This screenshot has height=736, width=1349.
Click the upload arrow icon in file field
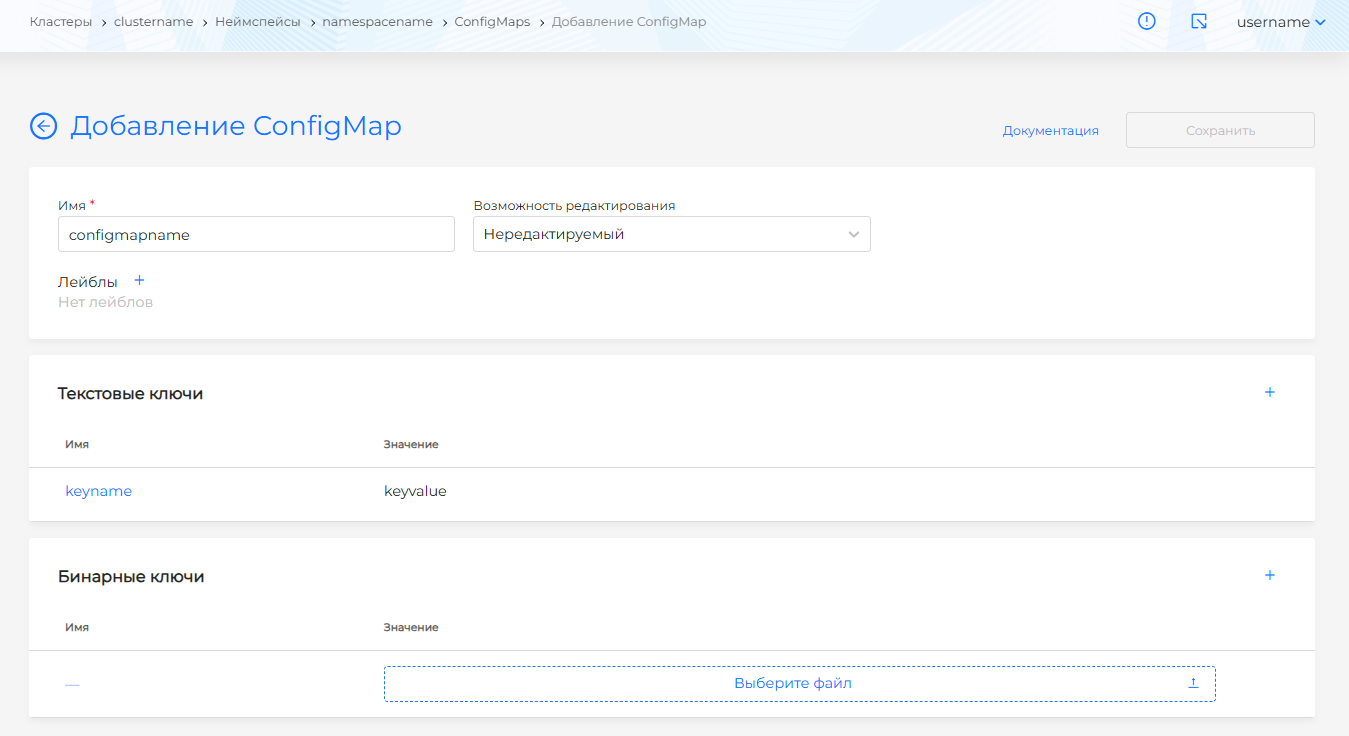(x=1193, y=683)
